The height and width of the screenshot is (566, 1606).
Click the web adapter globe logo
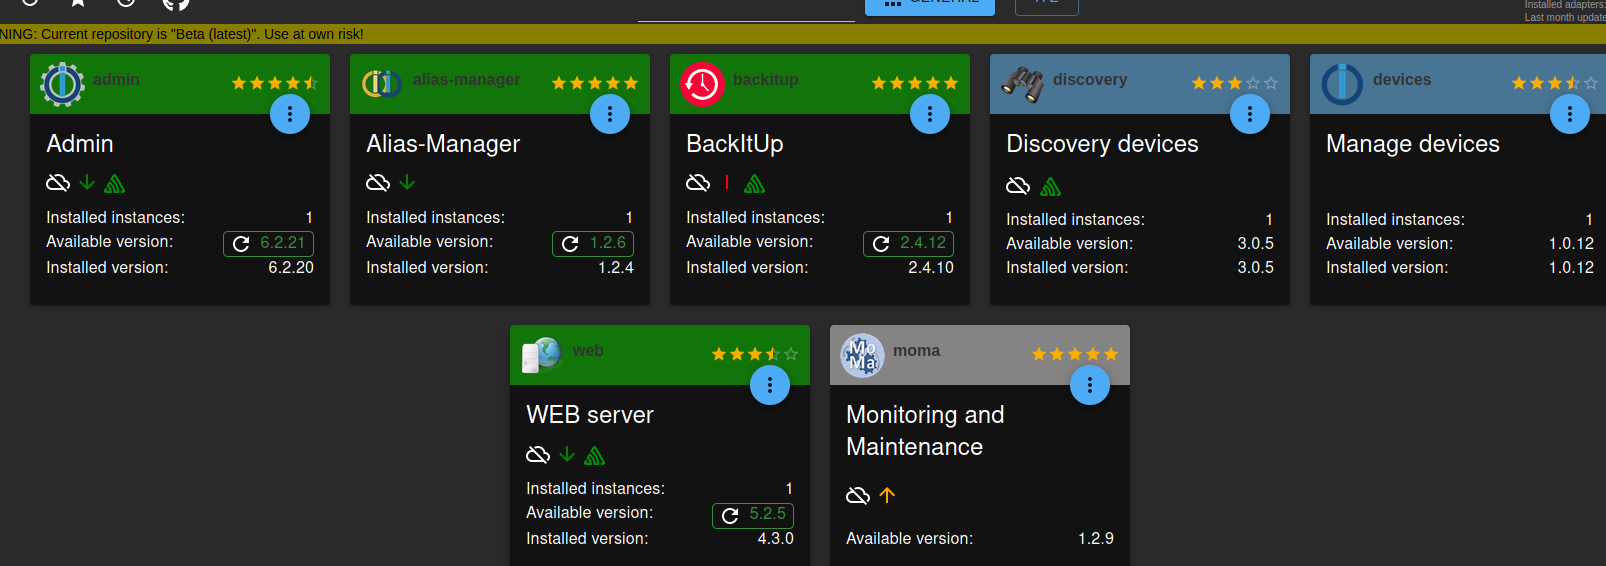(x=542, y=355)
